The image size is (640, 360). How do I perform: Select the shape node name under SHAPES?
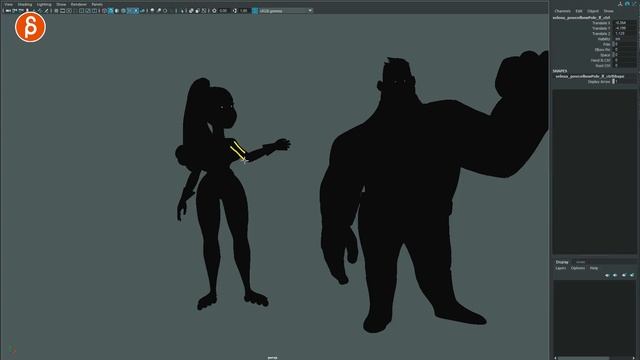pos(589,76)
